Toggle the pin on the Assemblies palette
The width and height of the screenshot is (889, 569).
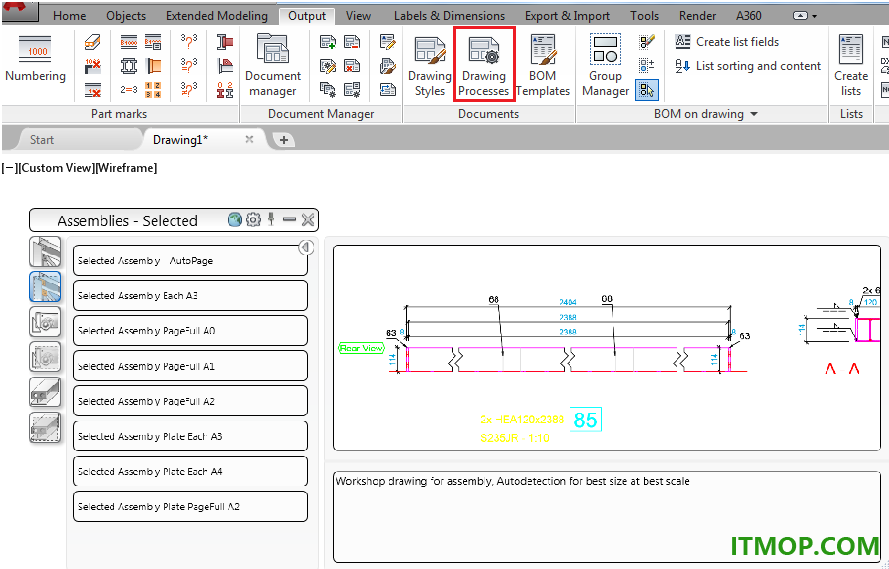point(272,219)
